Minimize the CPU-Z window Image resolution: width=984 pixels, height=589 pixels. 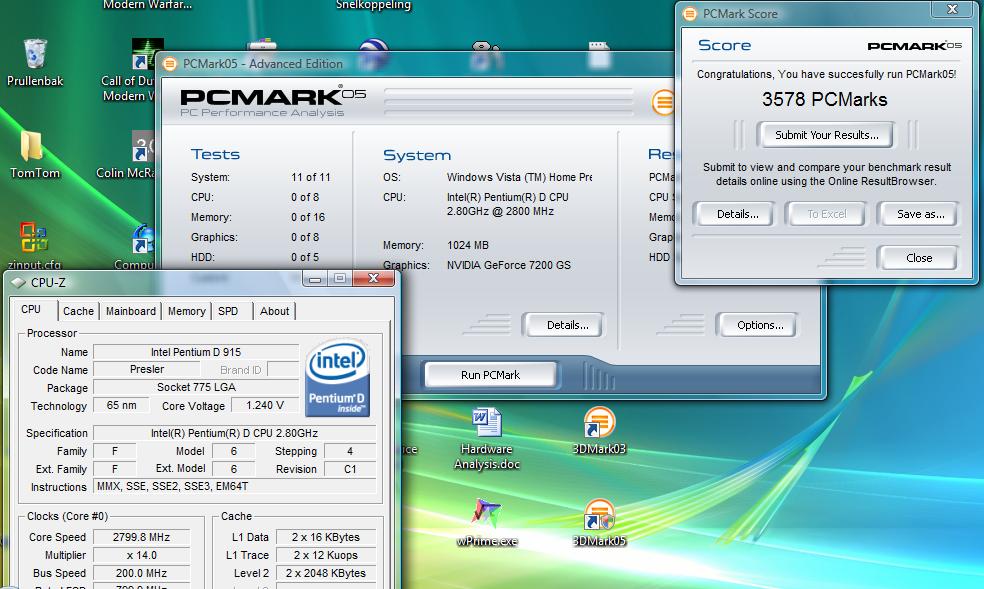(x=315, y=278)
